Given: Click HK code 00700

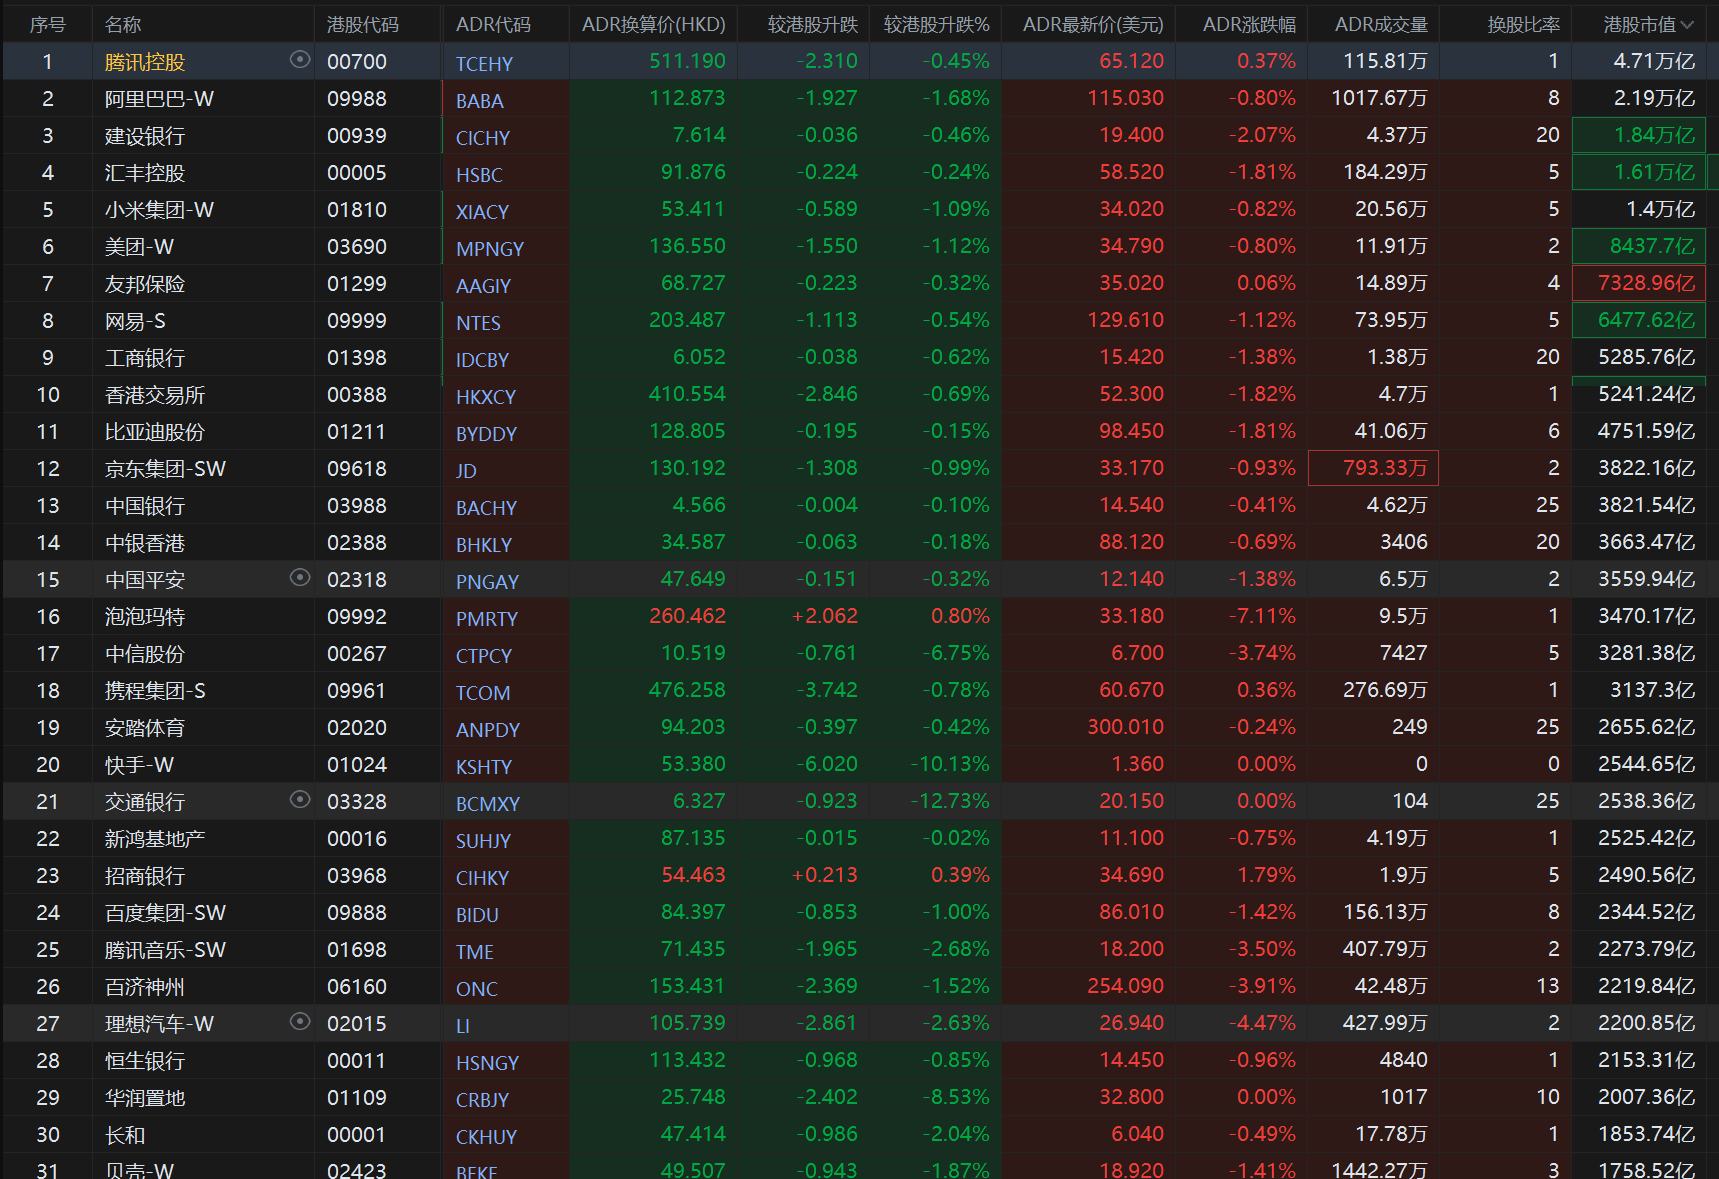Looking at the screenshot, I should 357,62.
